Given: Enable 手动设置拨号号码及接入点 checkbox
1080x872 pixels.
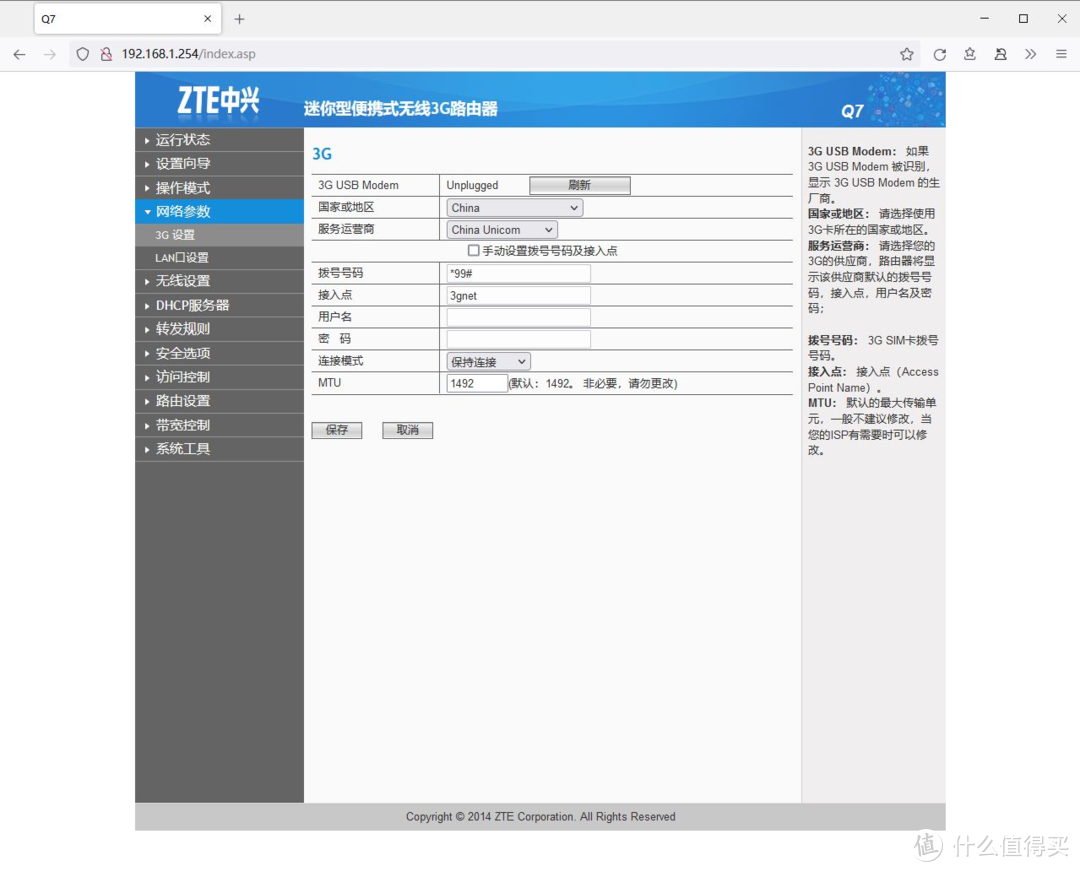Looking at the screenshot, I should click(x=474, y=250).
